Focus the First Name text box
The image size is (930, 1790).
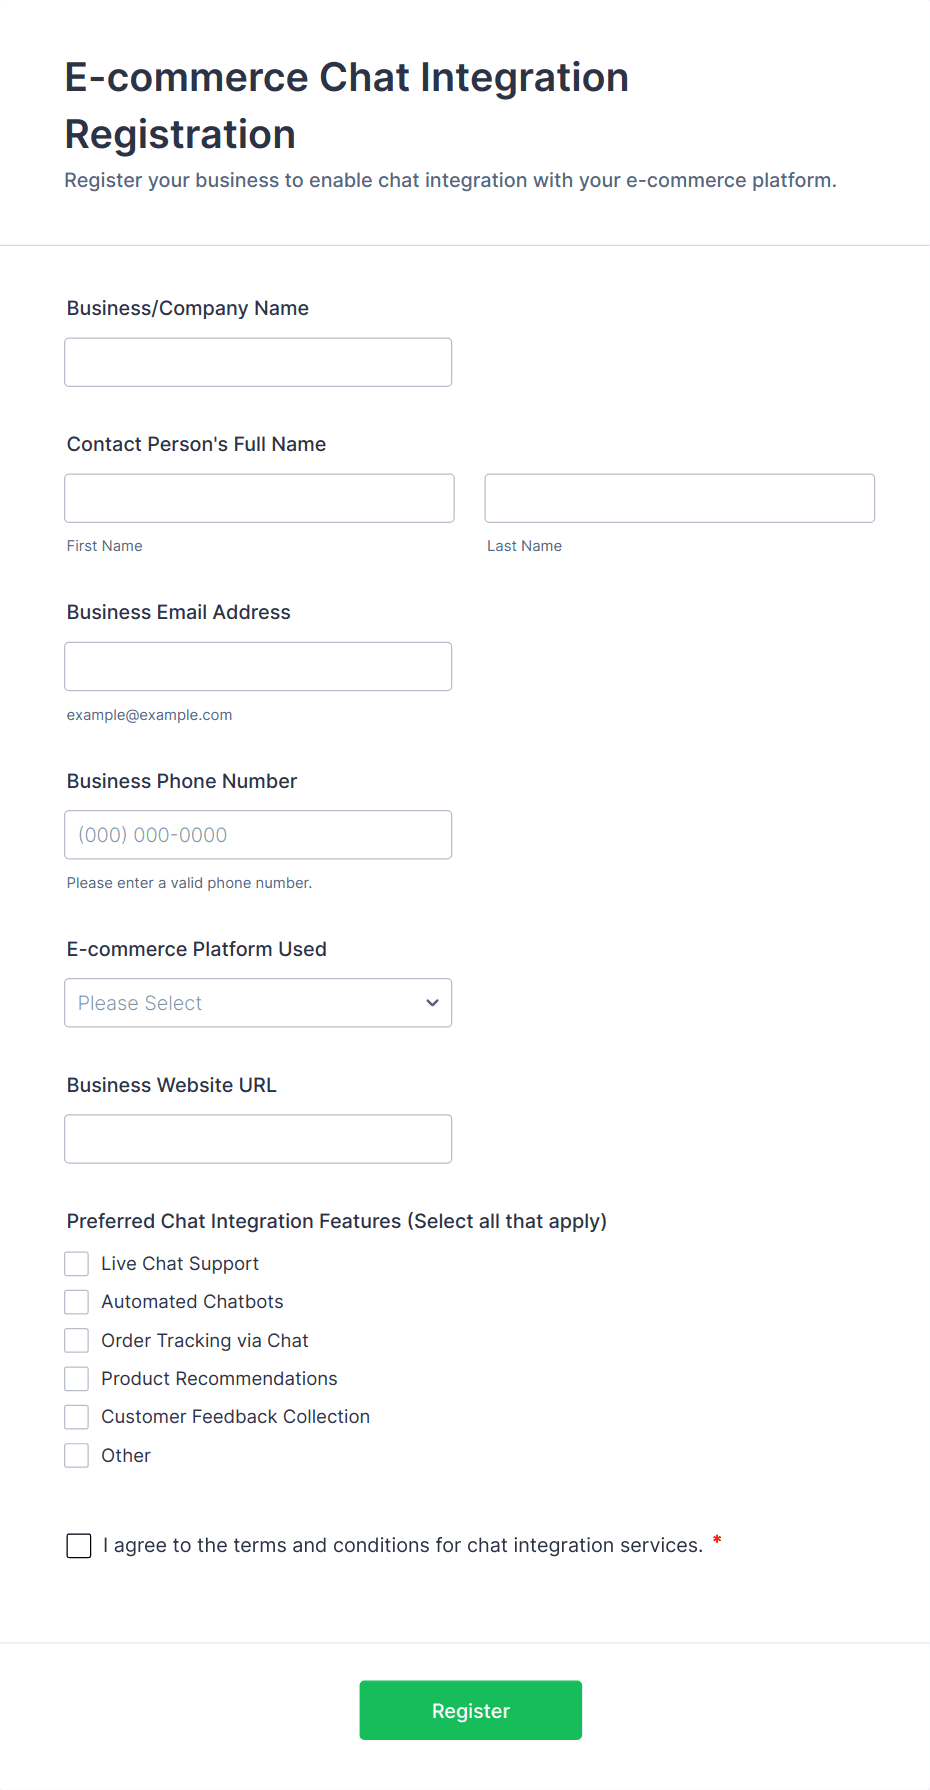(259, 498)
